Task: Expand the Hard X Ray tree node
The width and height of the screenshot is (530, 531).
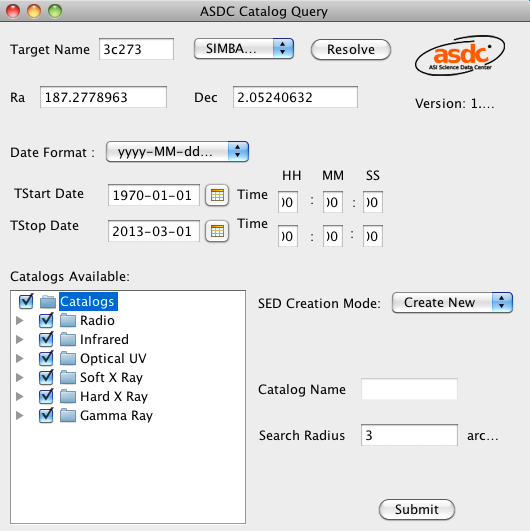Action: tap(20, 396)
